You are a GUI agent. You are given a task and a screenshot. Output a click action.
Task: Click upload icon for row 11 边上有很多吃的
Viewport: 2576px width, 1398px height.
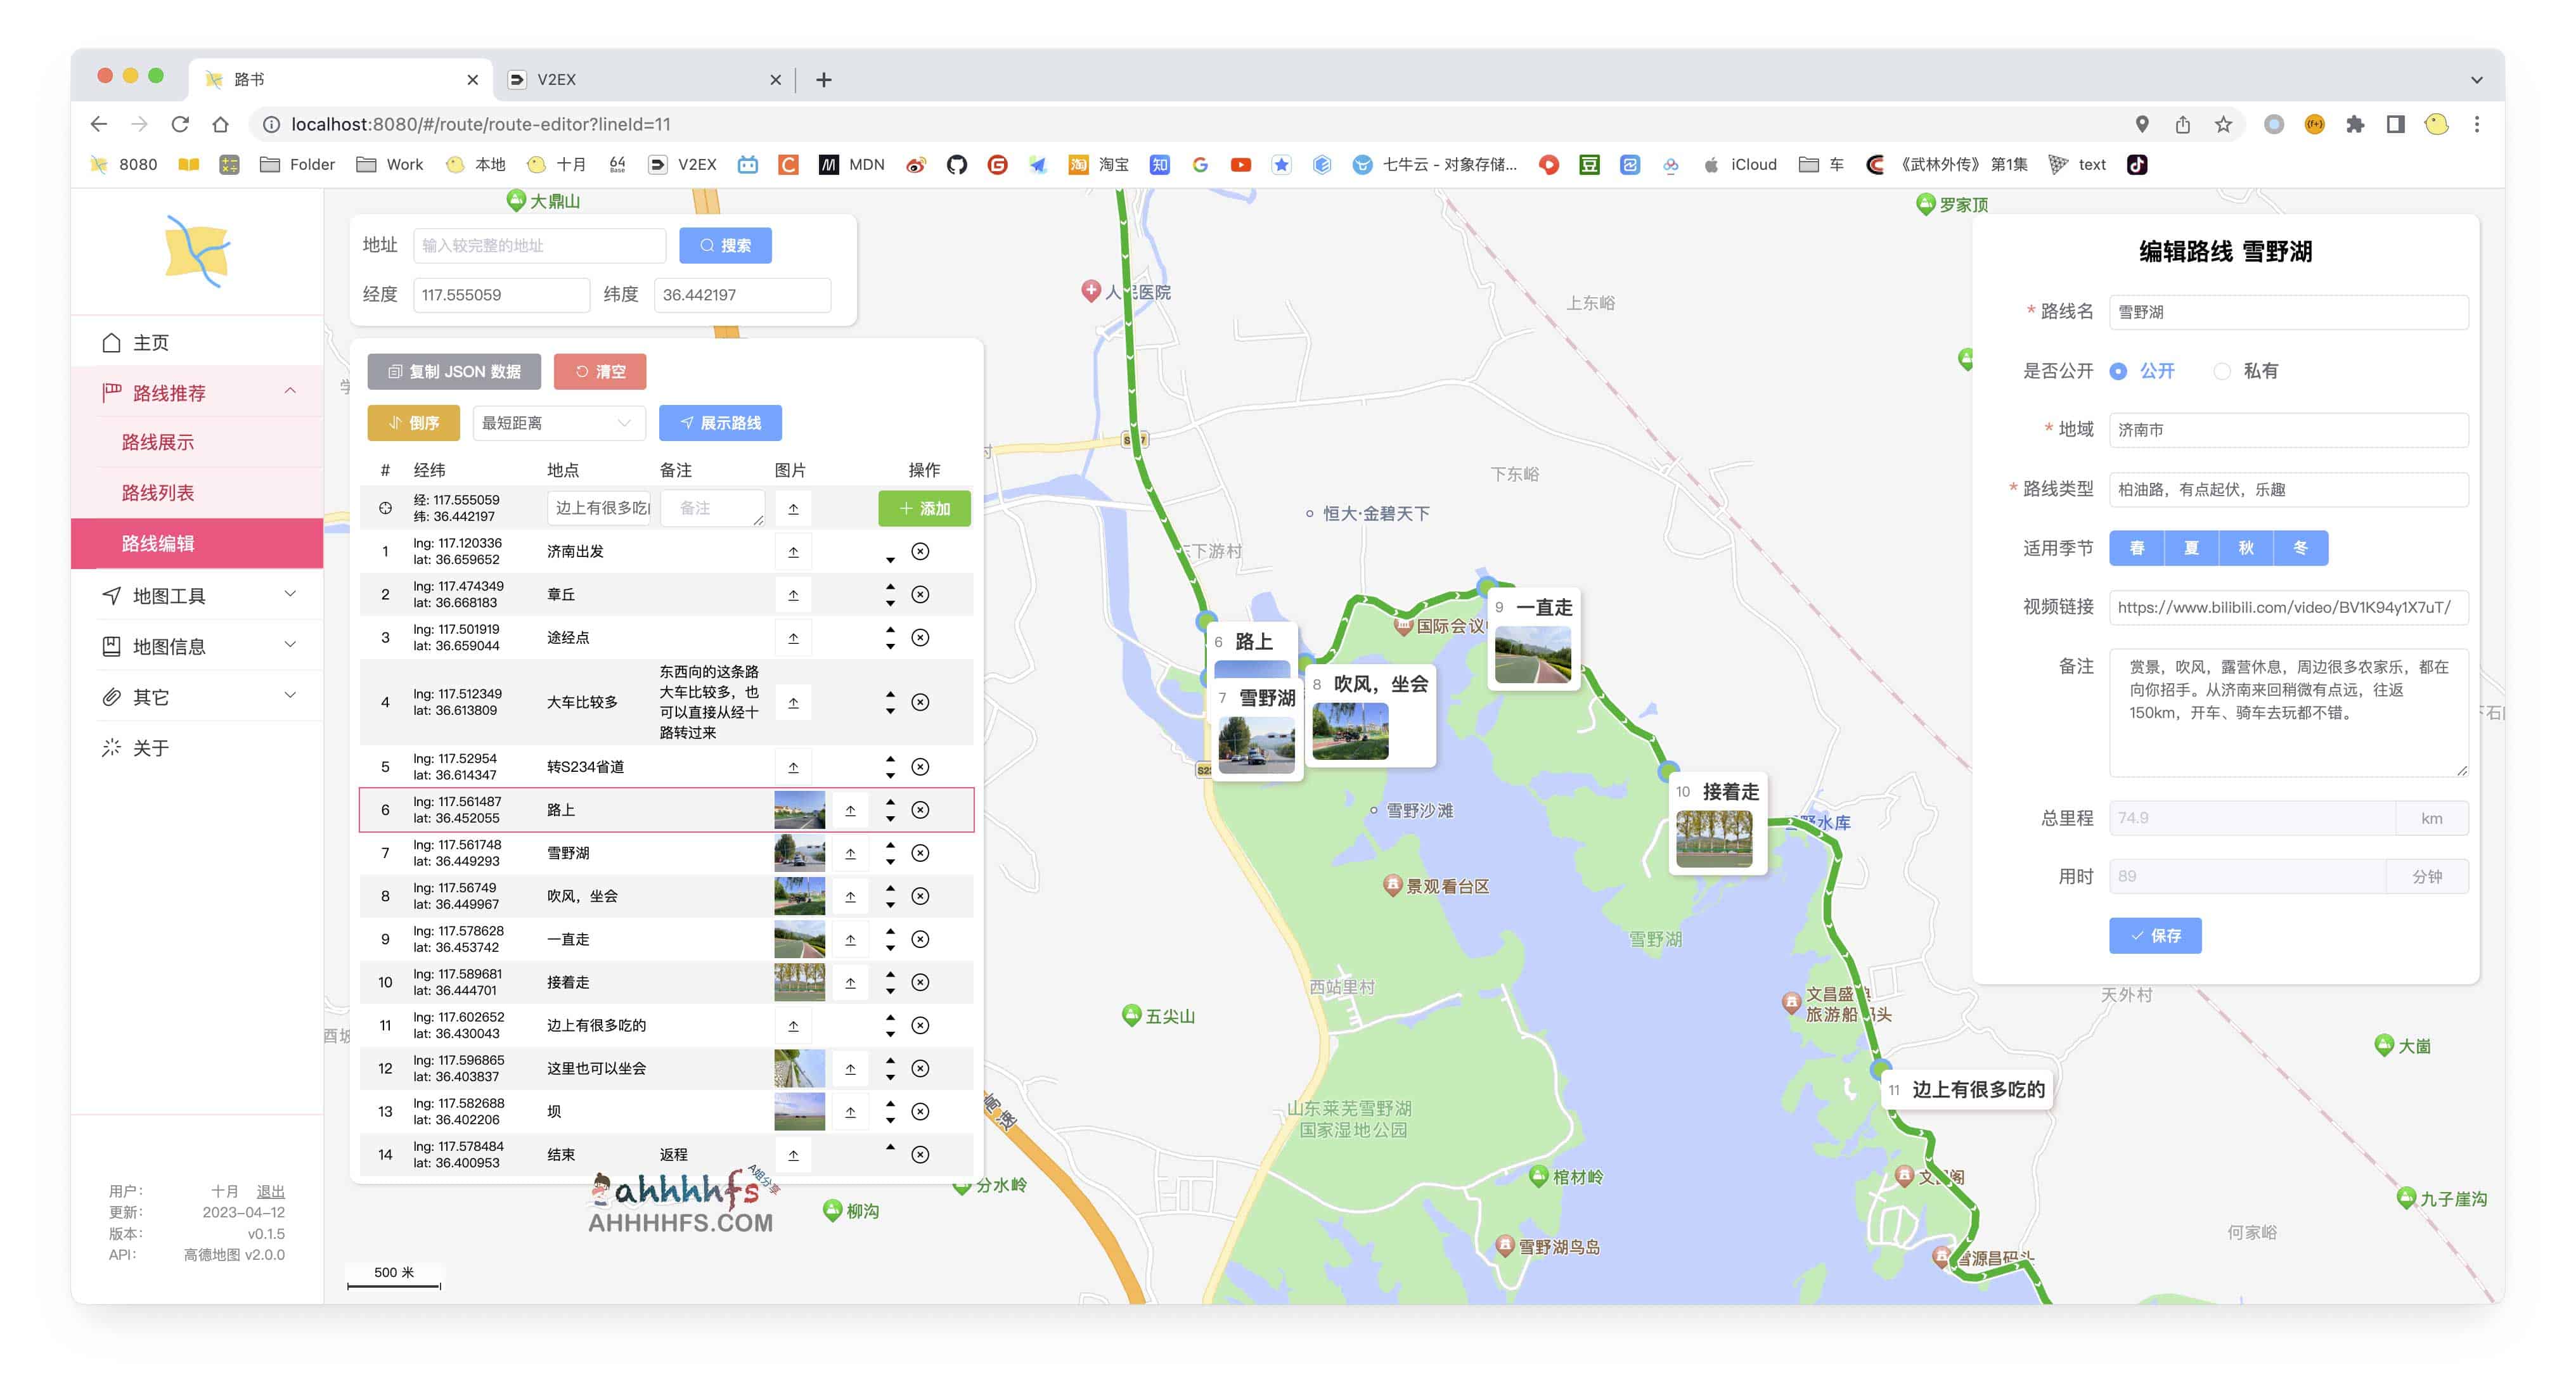coord(793,1025)
